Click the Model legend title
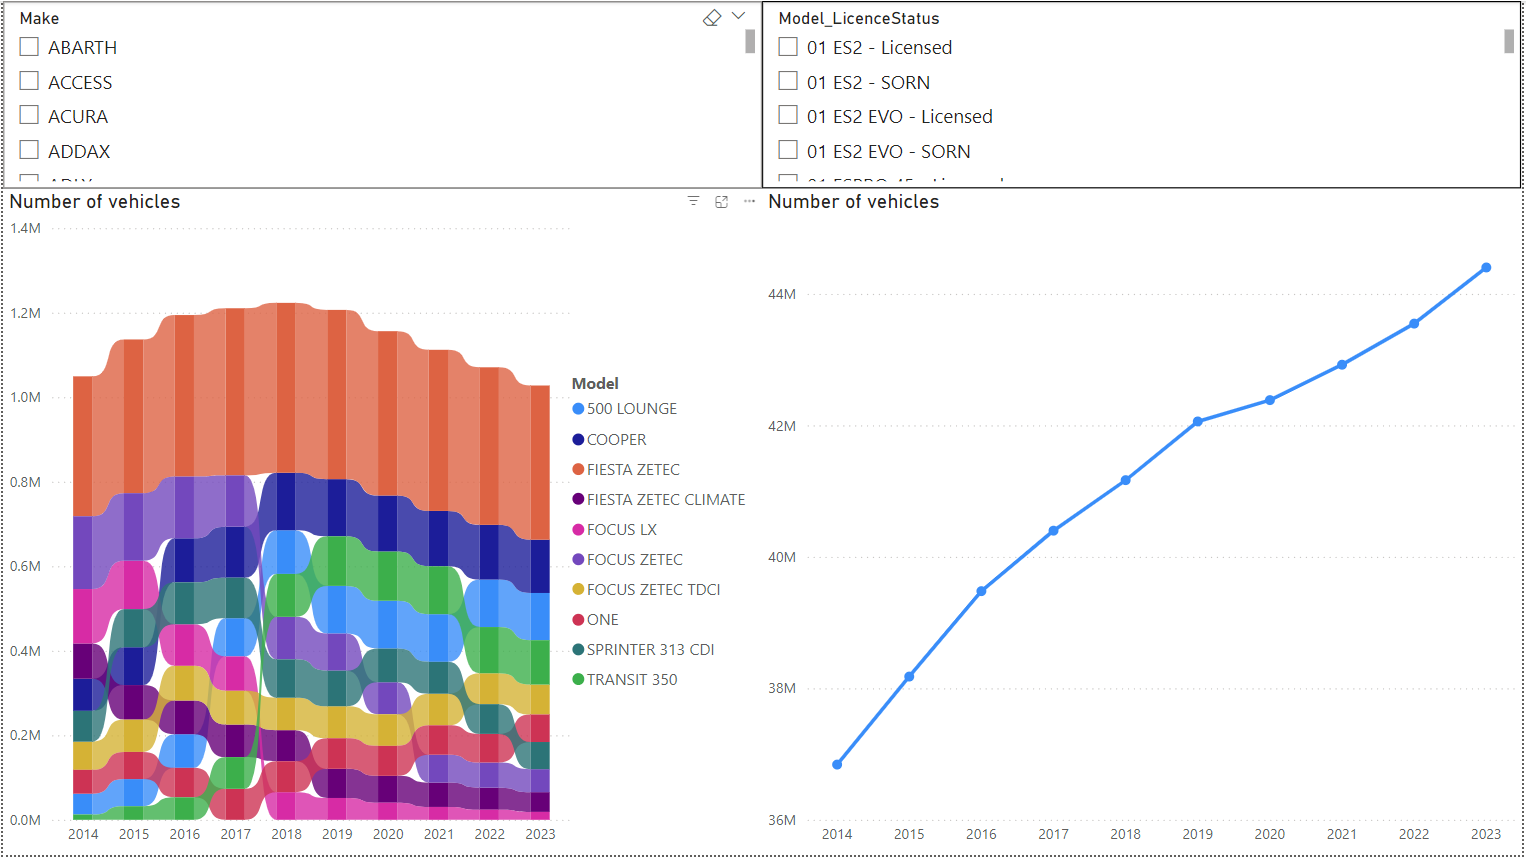Image resolution: width=1526 pixels, height=860 pixels. click(x=595, y=383)
